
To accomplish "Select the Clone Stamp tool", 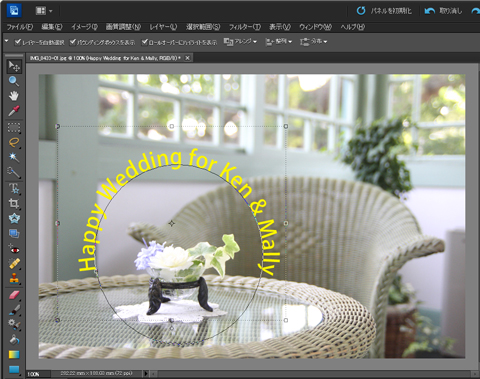I will 14,278.
